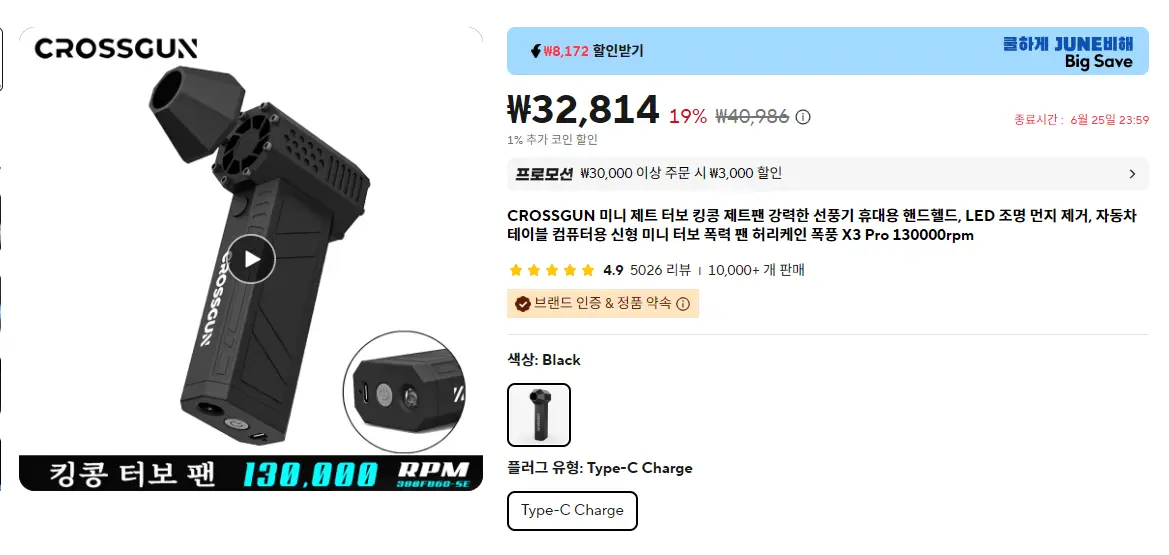Click the 브랜드 인증 & 정품 약속 badge
This screenshot has height=555, width=1169.
602,304
